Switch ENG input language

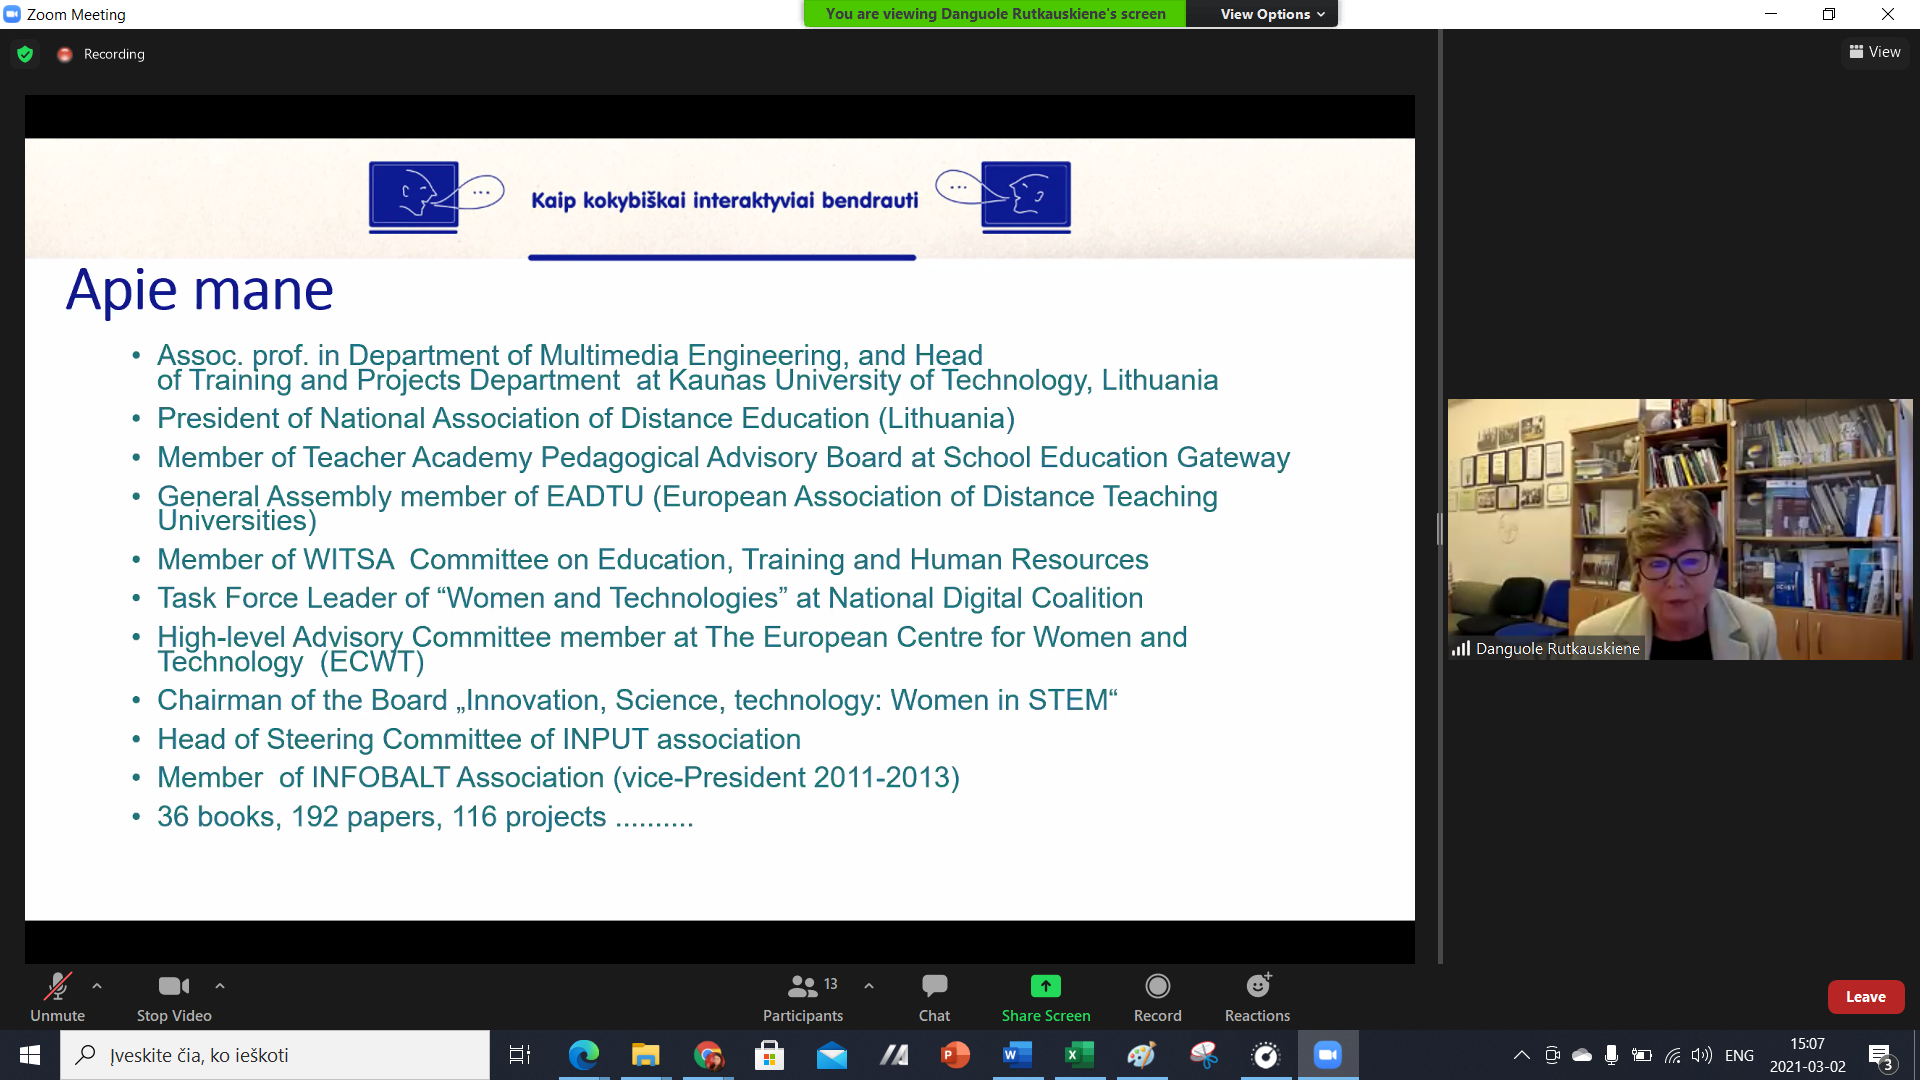click(1739, 1055)
